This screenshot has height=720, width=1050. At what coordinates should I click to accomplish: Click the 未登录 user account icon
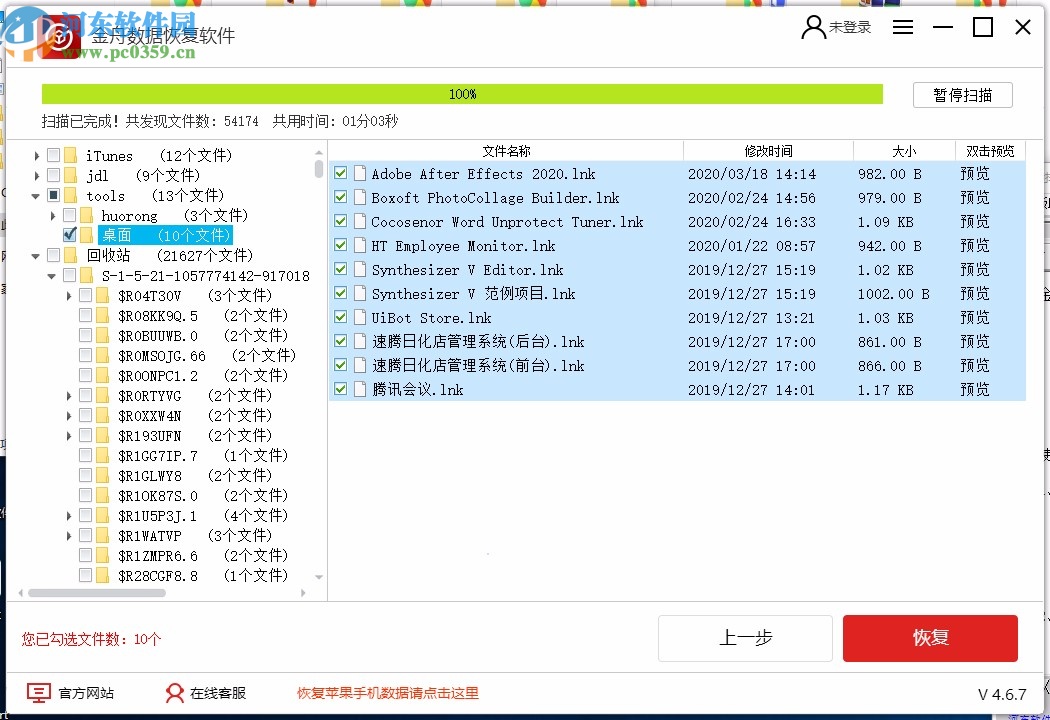click(x=812, y=27)
